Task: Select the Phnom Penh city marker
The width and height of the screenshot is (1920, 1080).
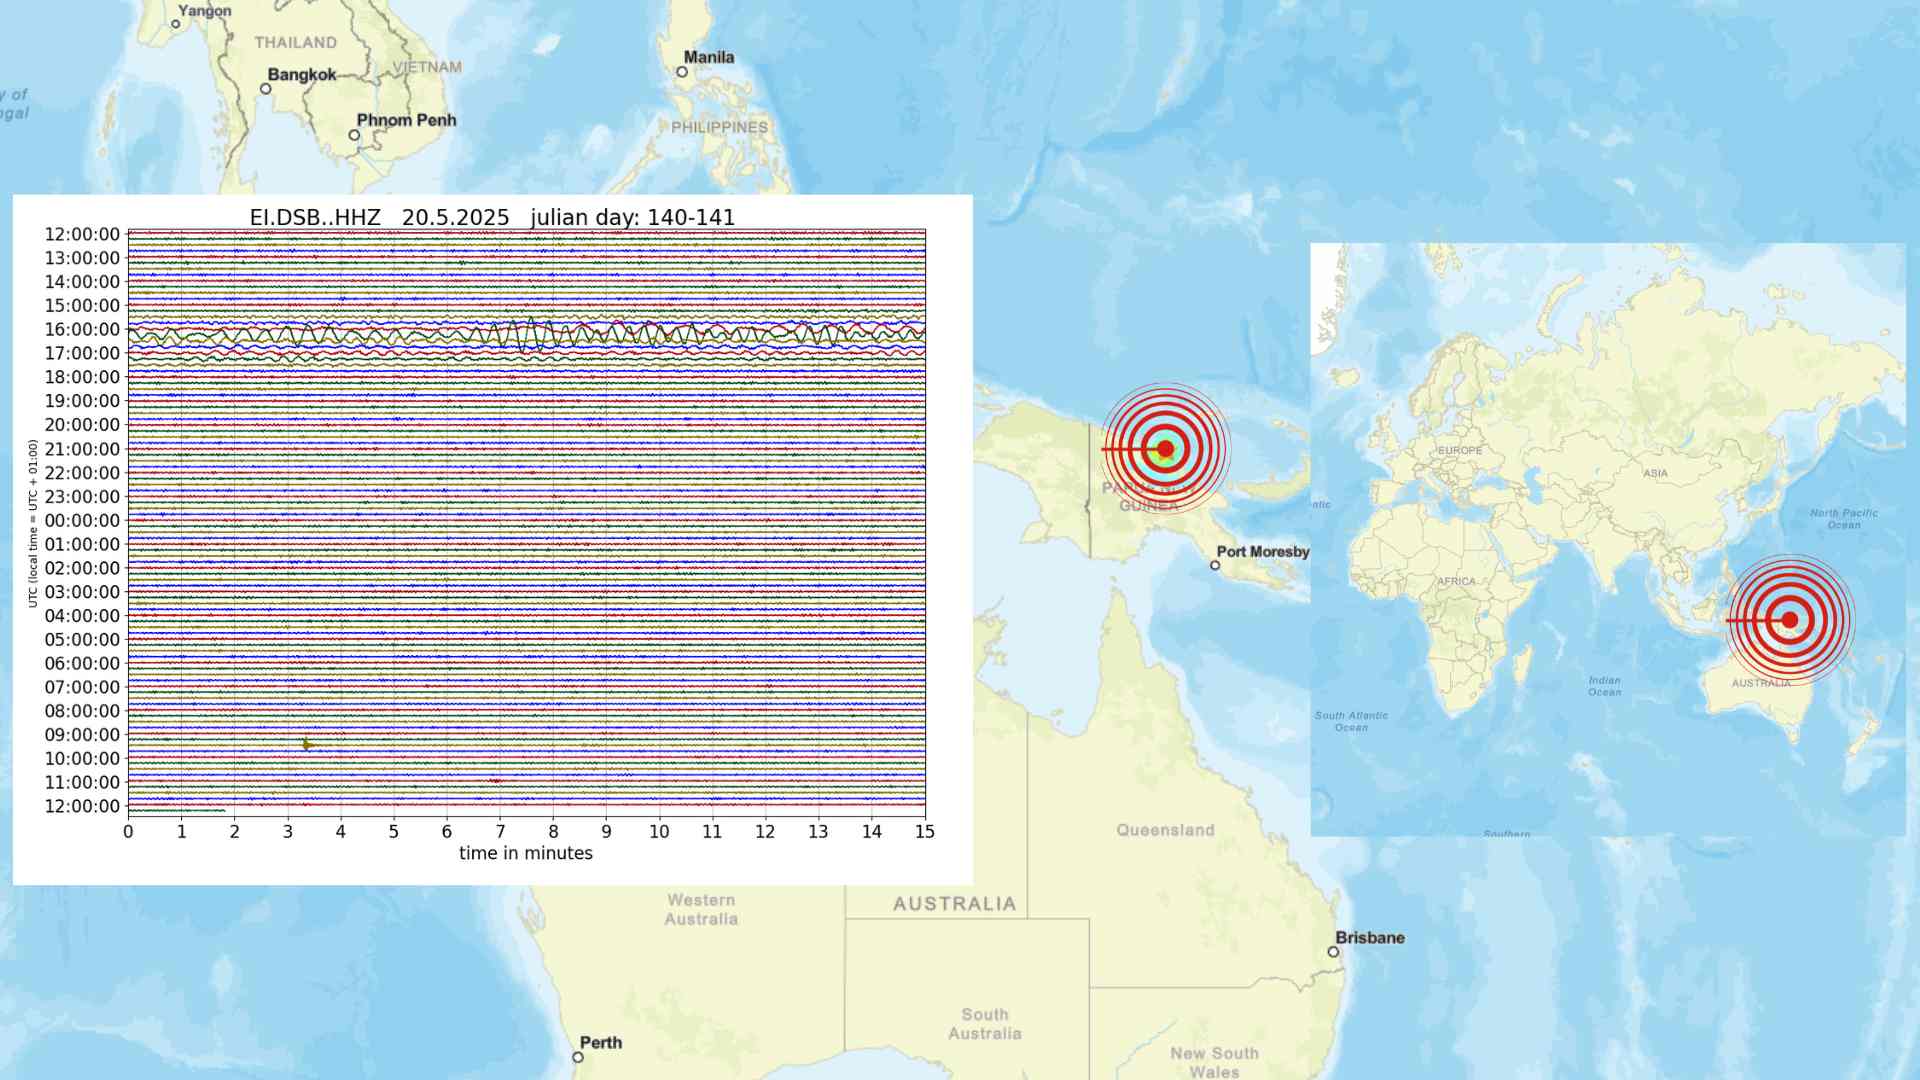Action: point(354,135)
